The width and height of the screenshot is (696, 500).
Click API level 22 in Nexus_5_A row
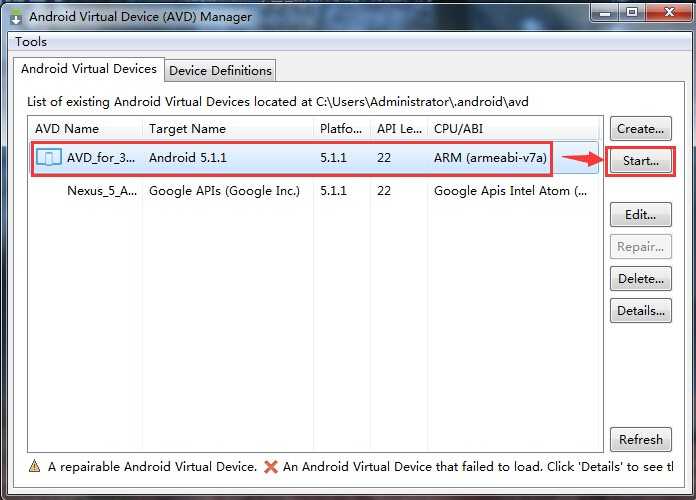coord(384,191)
